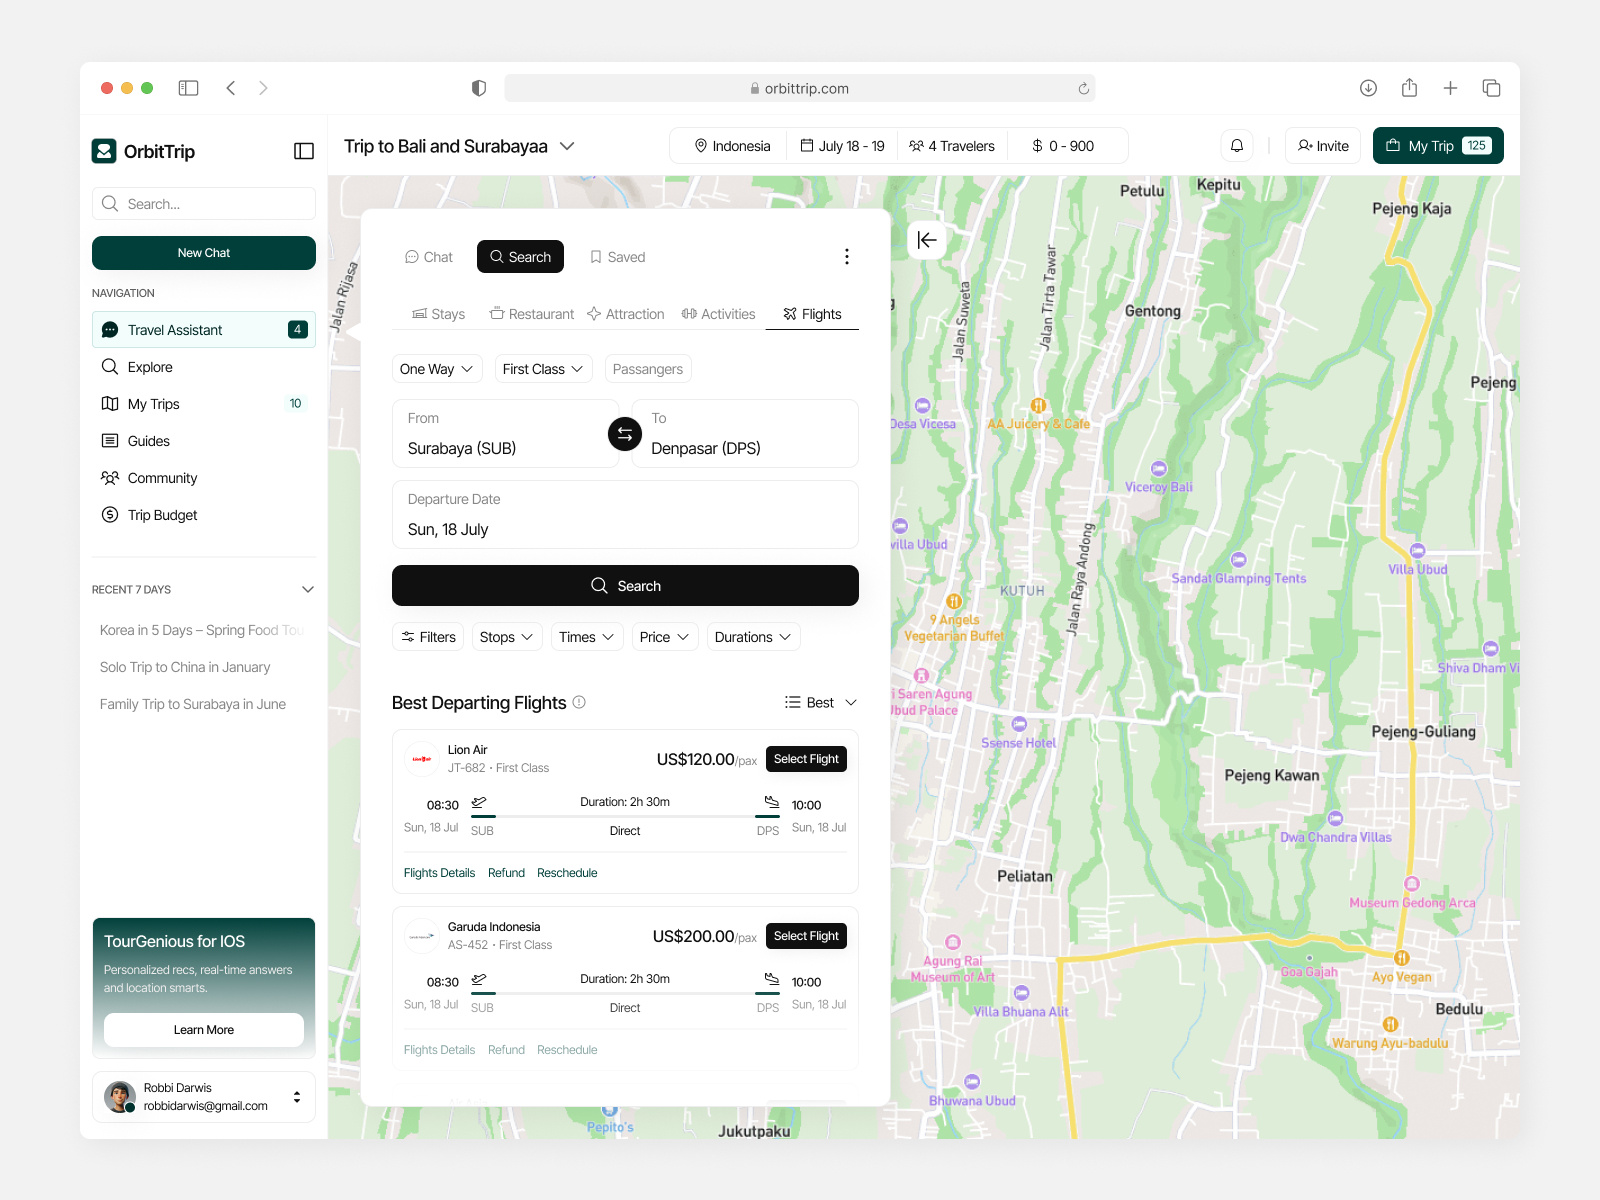1600x1200 pixels.
Task: Expand the One Way trip type dropdown
Action: 436,368
